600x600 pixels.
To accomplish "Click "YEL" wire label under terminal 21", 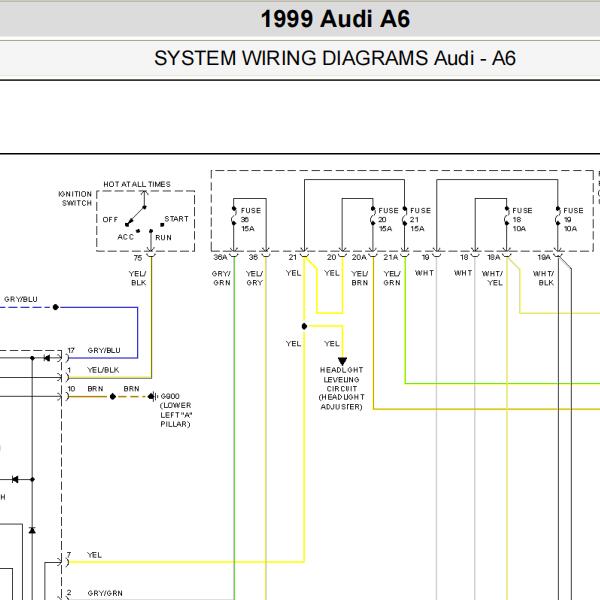I will [293, 273].
